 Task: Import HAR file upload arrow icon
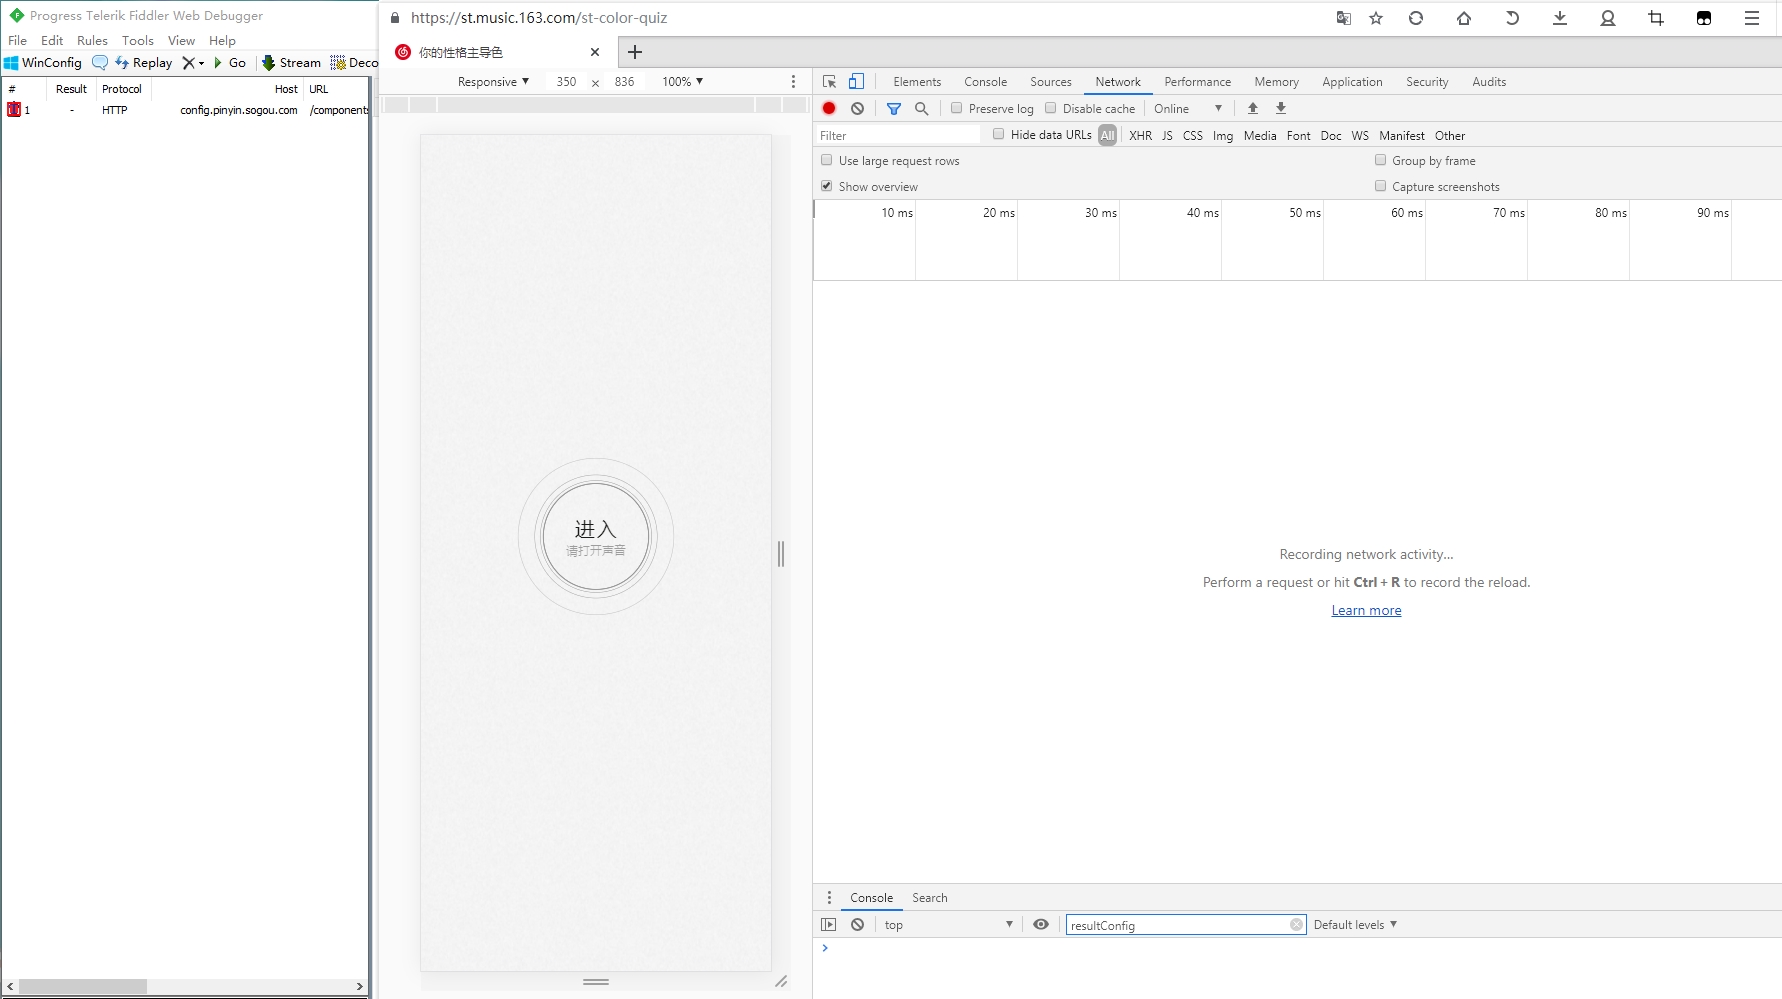1253,108
